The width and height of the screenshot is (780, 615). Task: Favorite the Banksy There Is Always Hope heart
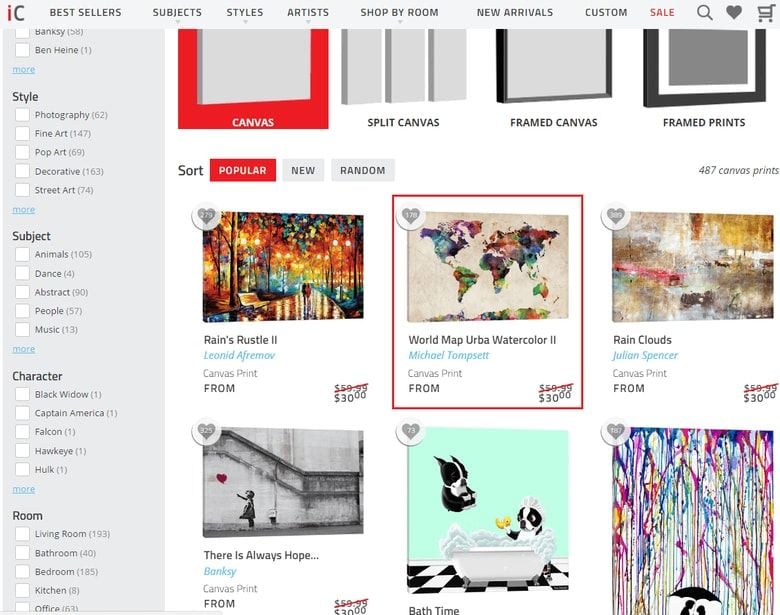click(x=206, y=430)
